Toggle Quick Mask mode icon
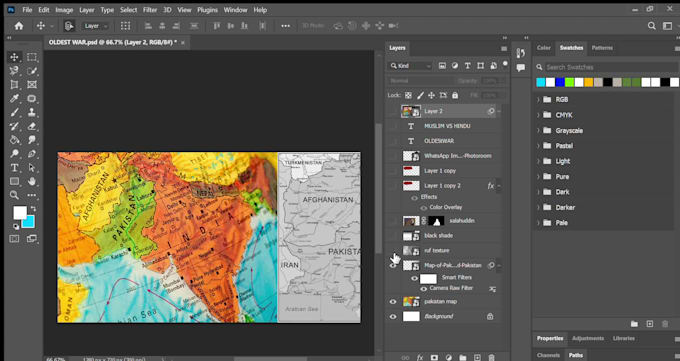680x361 pixels. (x=14, y=239)
